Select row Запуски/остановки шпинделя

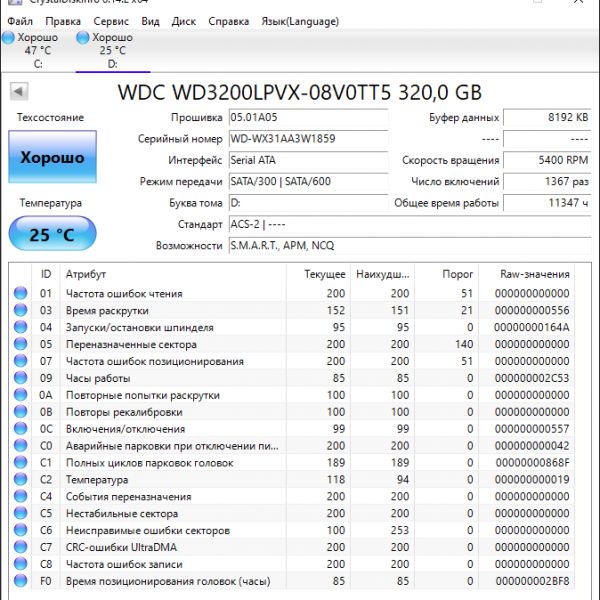pyautogui.click(x=292, y=327)
